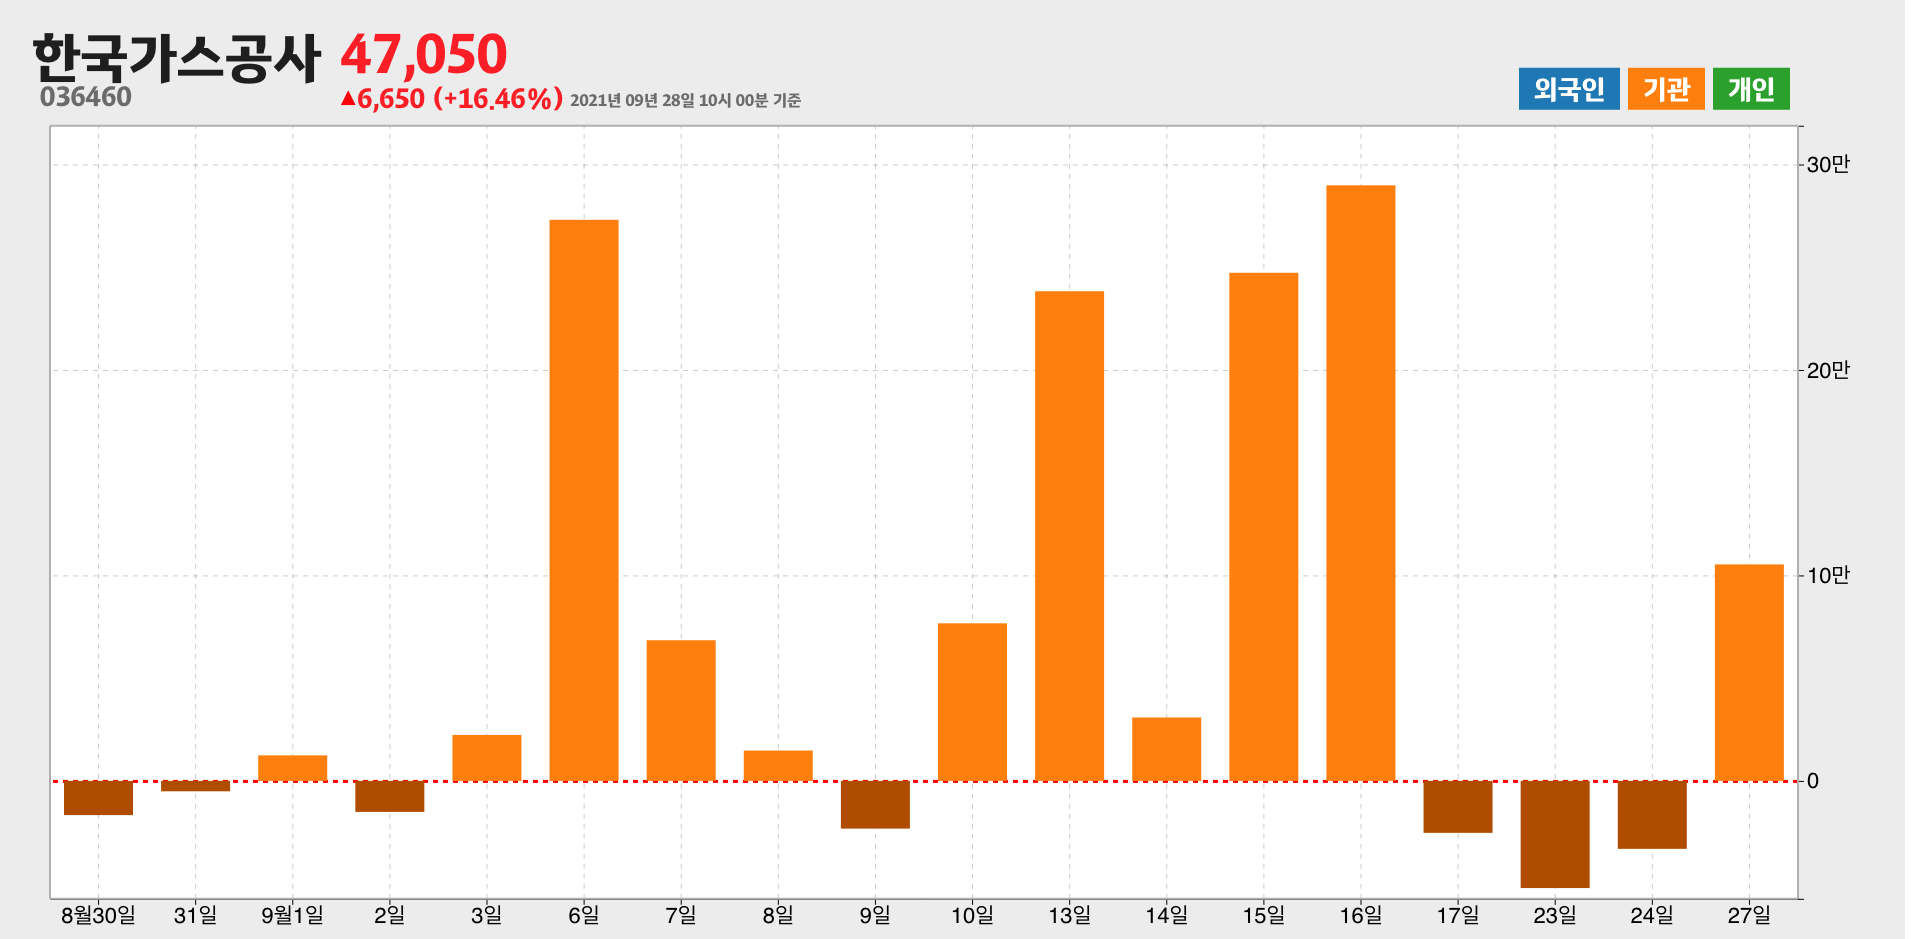Click the 20만 y-axis label
The height and width of the screenshot is (939, 1920).
(1828, 370)
